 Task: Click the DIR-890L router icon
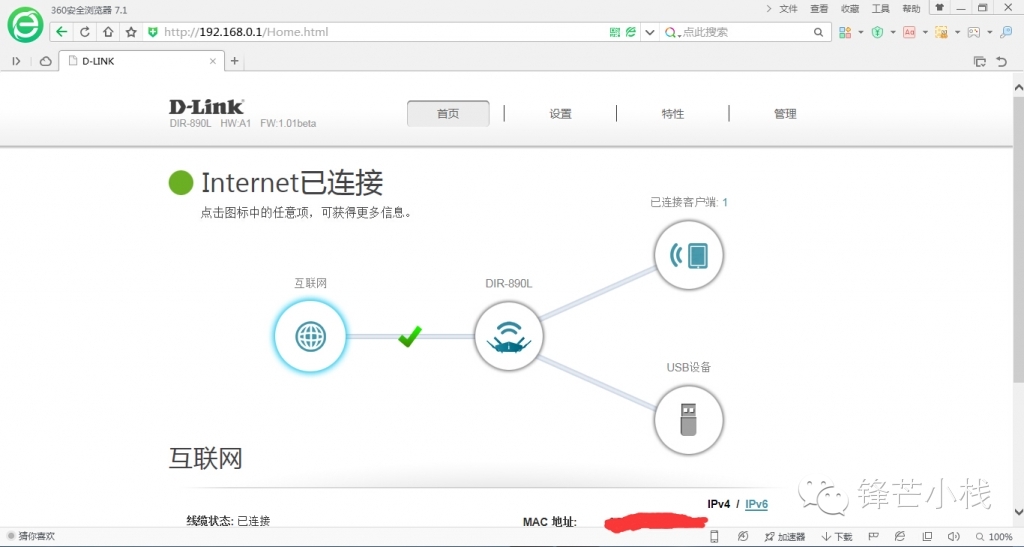coord(509,336)
